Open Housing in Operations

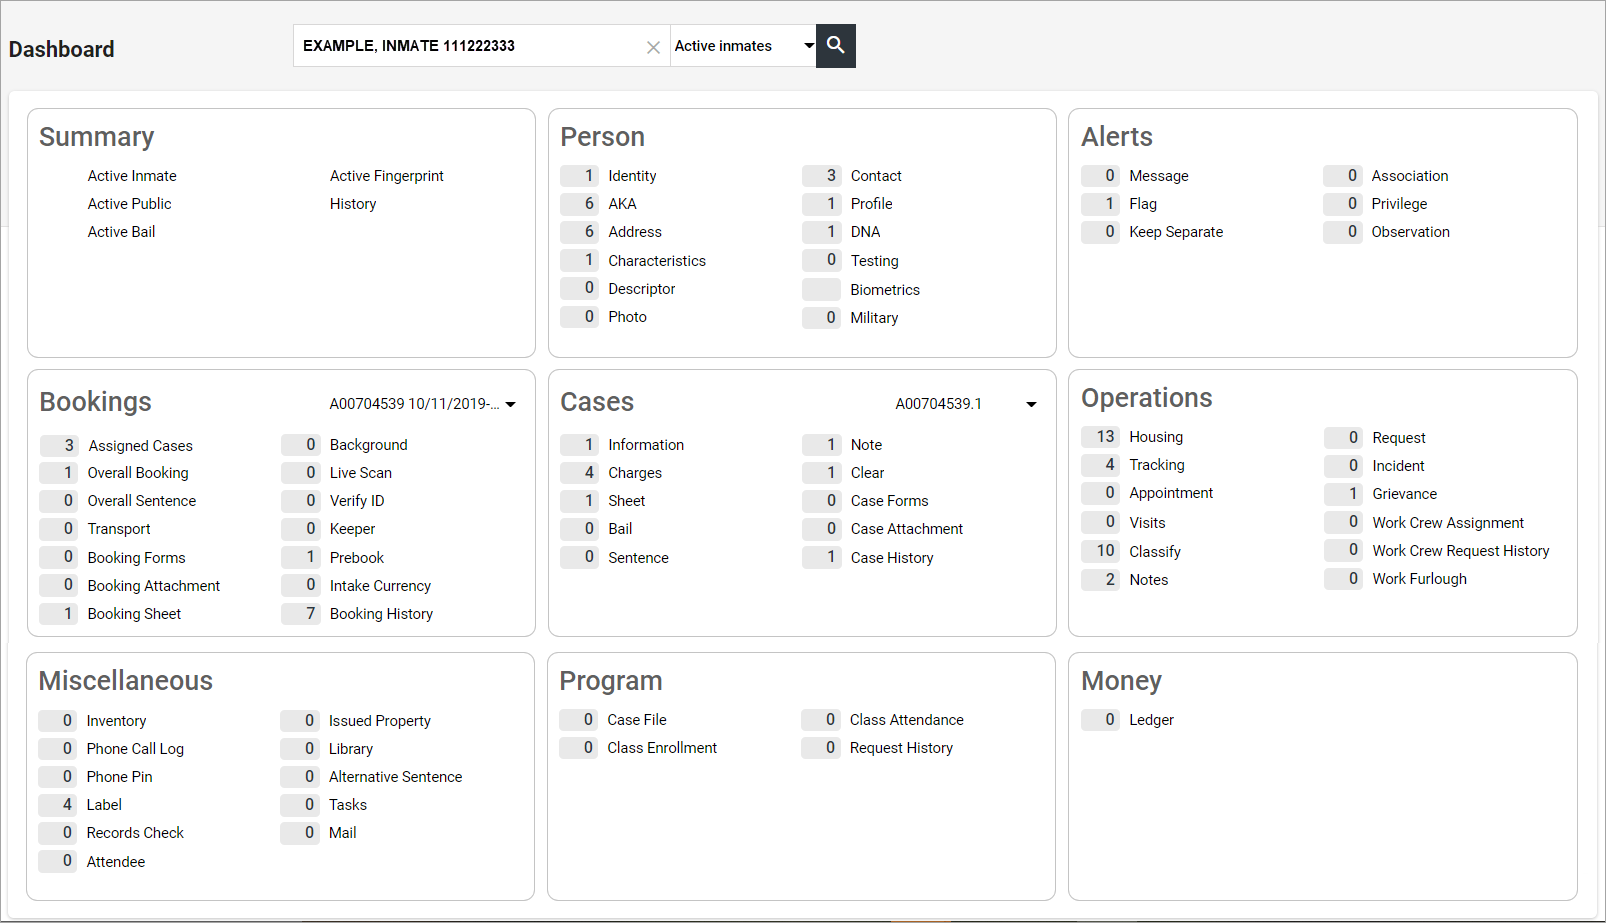(1156, 437)
